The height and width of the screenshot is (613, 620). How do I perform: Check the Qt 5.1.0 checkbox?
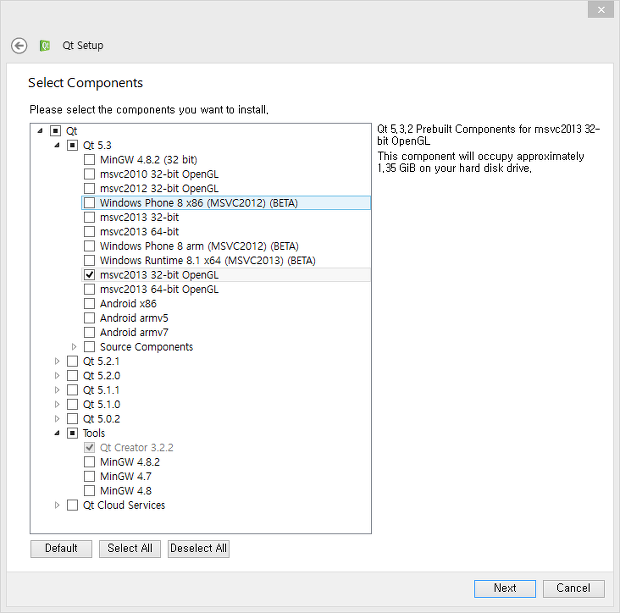(x=72, y=404)
